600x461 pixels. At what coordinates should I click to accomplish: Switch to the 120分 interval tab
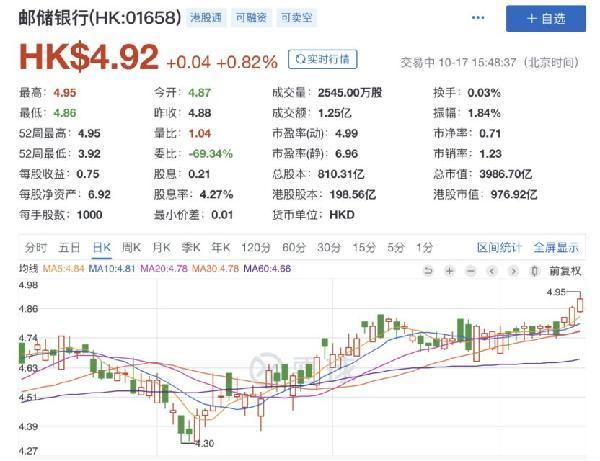click(256, 248)
